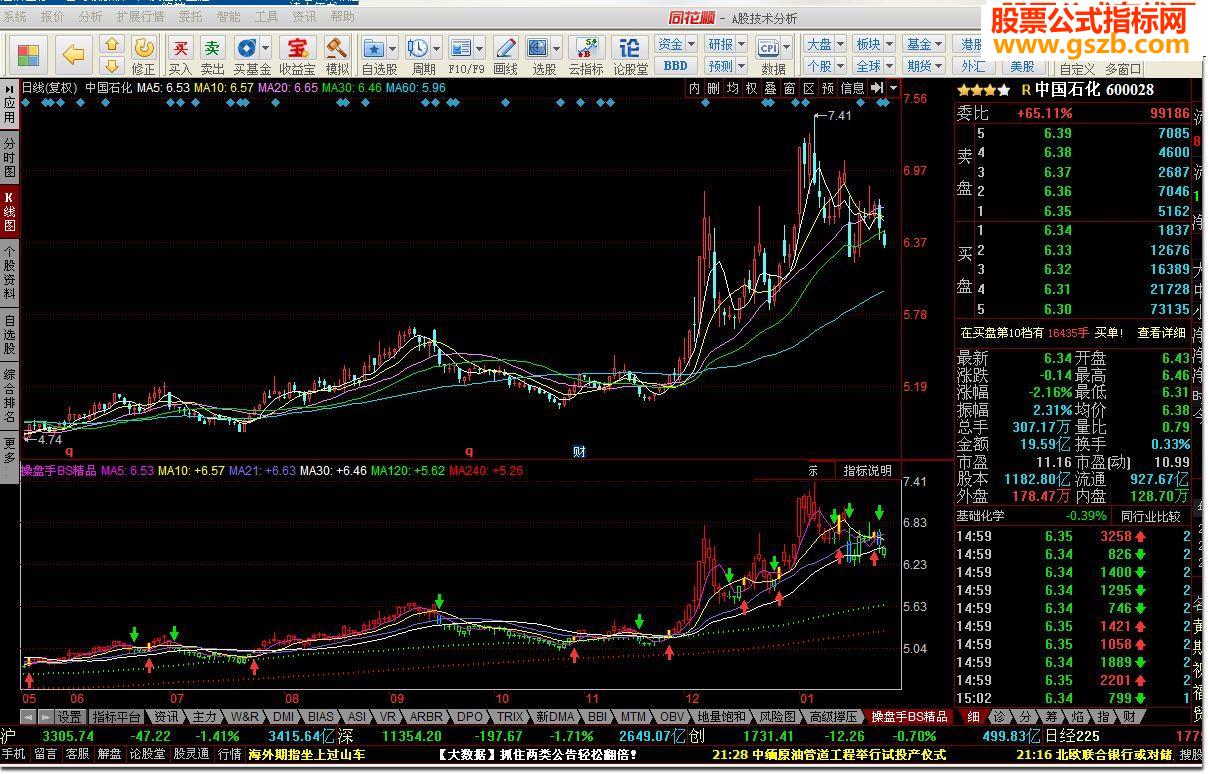This screenshot has height=774, width=1208.
Task: Open the 买基金 fund purchase icon
Action: click(248, 56)
